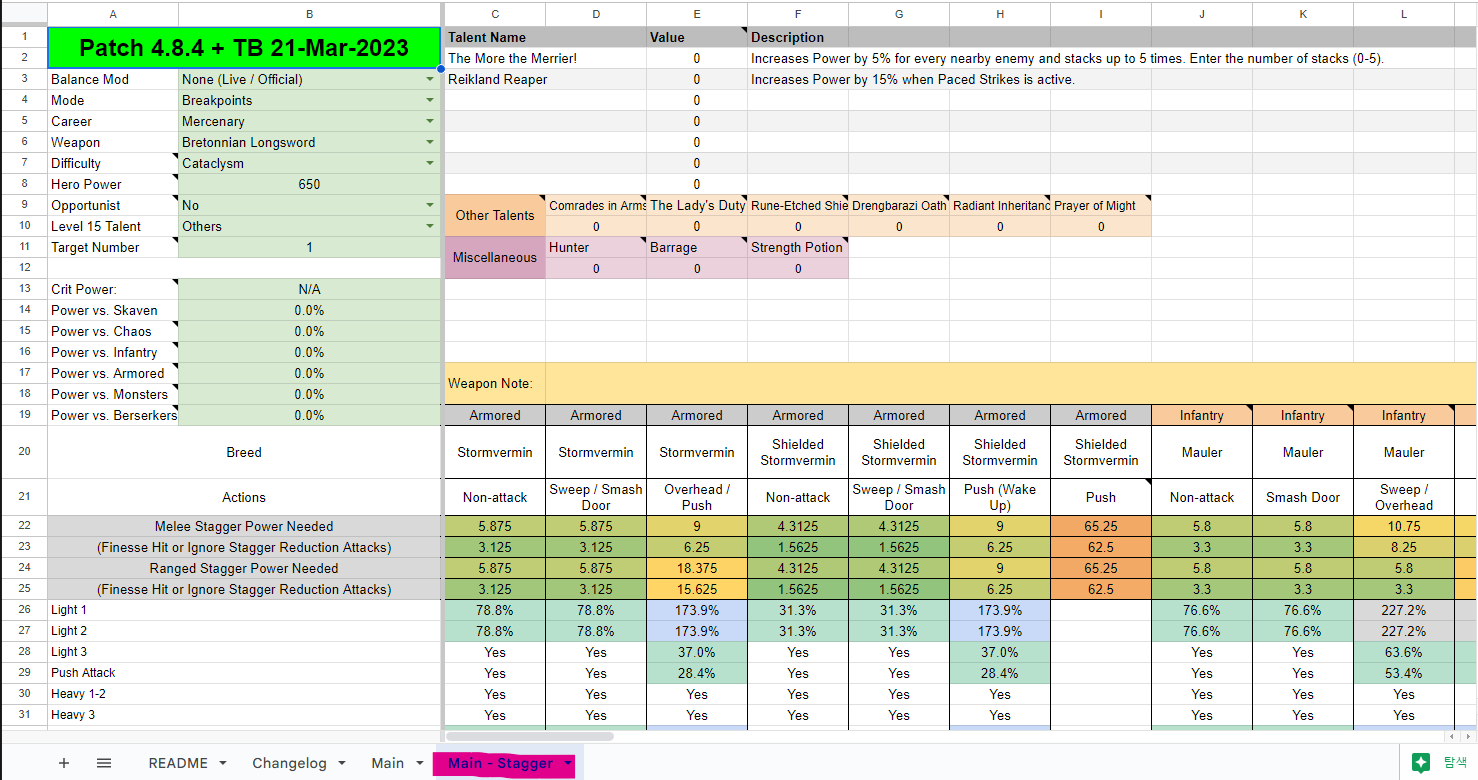Image resolution: width=1478 pixels, height=780 pixels.
Task: Select the N/A Crit Power value cell
Action: click(x=309, y=289)
